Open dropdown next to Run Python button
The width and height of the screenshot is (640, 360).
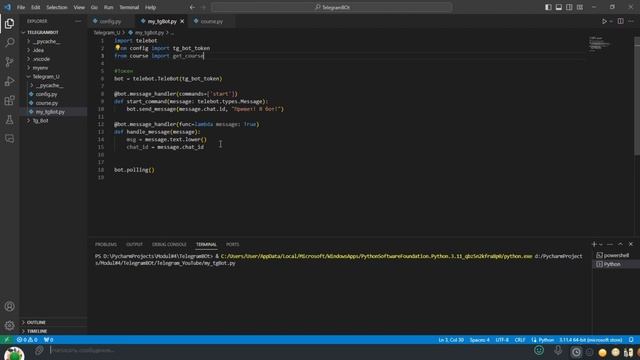tap(611, 21)
